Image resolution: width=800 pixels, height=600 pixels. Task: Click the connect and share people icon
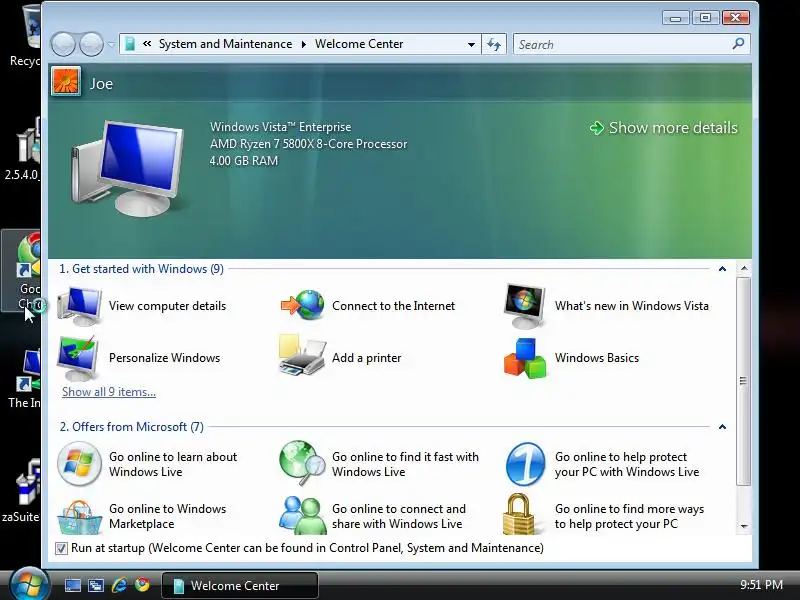[303, 515]
